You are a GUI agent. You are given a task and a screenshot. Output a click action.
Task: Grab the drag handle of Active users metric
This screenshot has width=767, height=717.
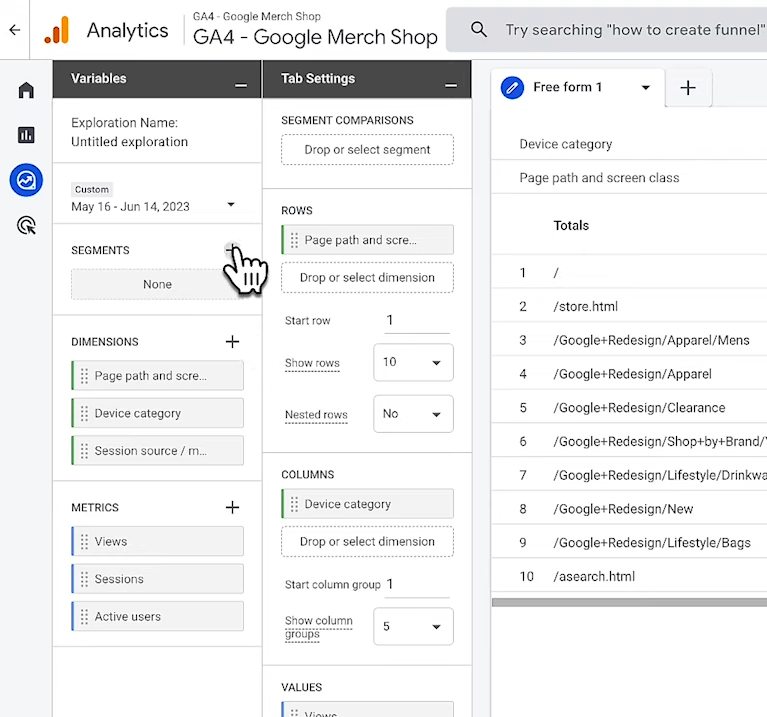pyautogui.click(x=84, y=617)
